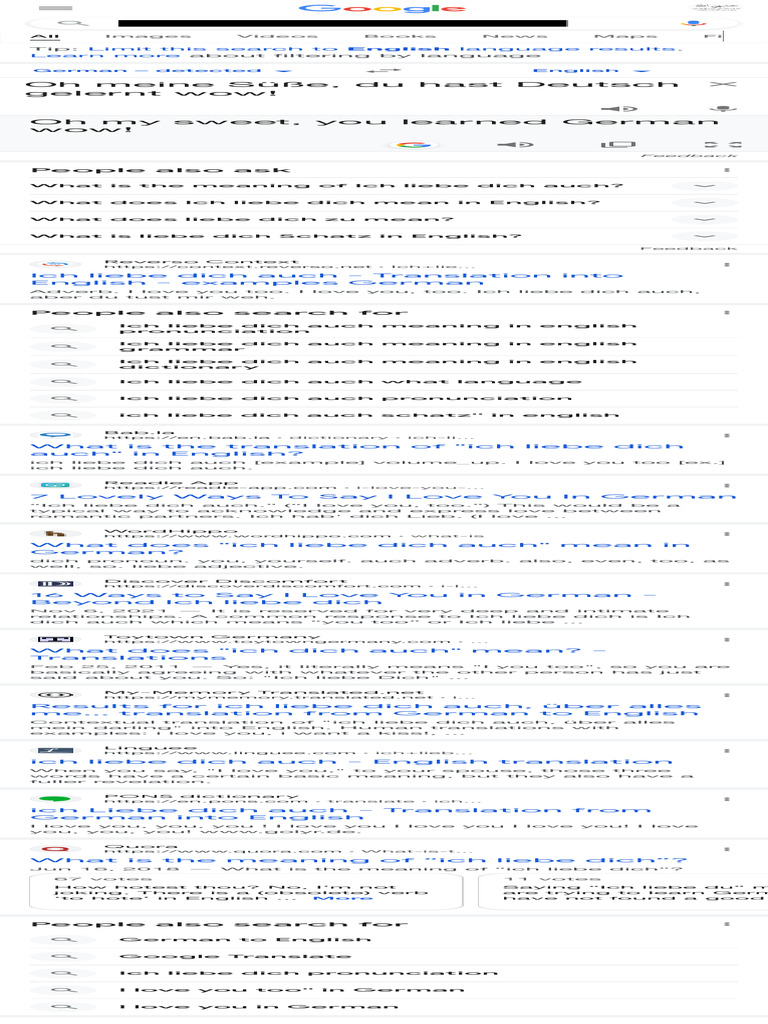The height and width of the screenshot is (1024, 768).
Task: Start voice search with the search bar microphone
Action: pyautogui.click(x=692, y=24)
